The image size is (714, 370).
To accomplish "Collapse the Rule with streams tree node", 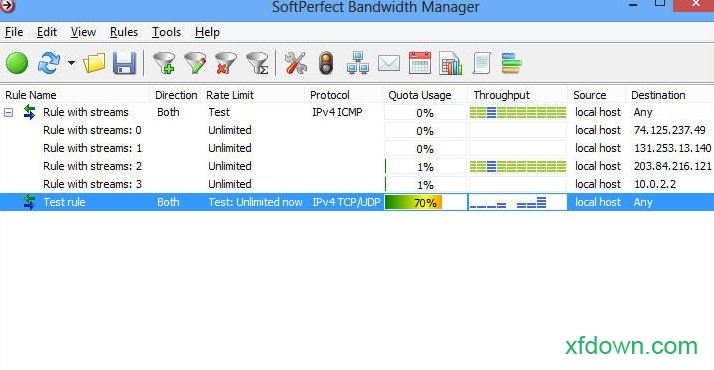I will point(9,112).
